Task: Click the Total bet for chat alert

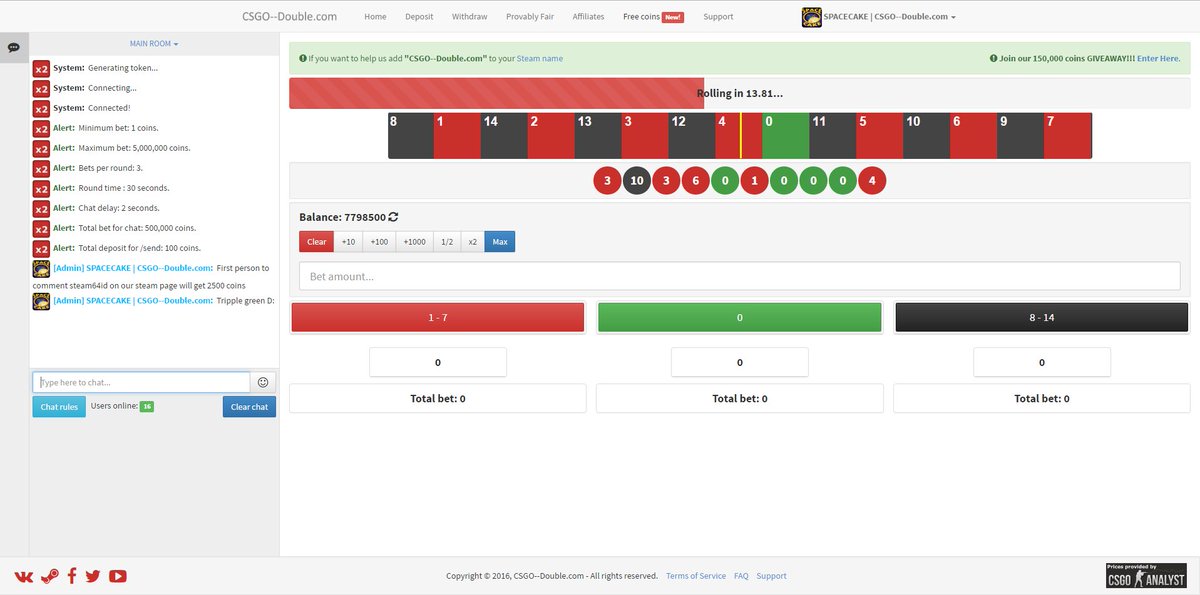Action: click(127, 228)
